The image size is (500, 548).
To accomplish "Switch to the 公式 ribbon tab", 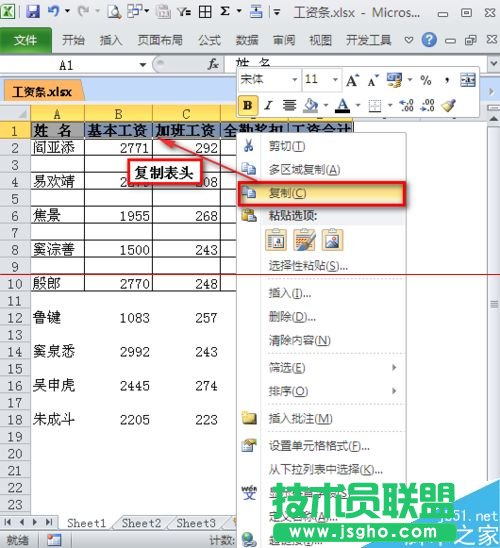I will point(210,40).
